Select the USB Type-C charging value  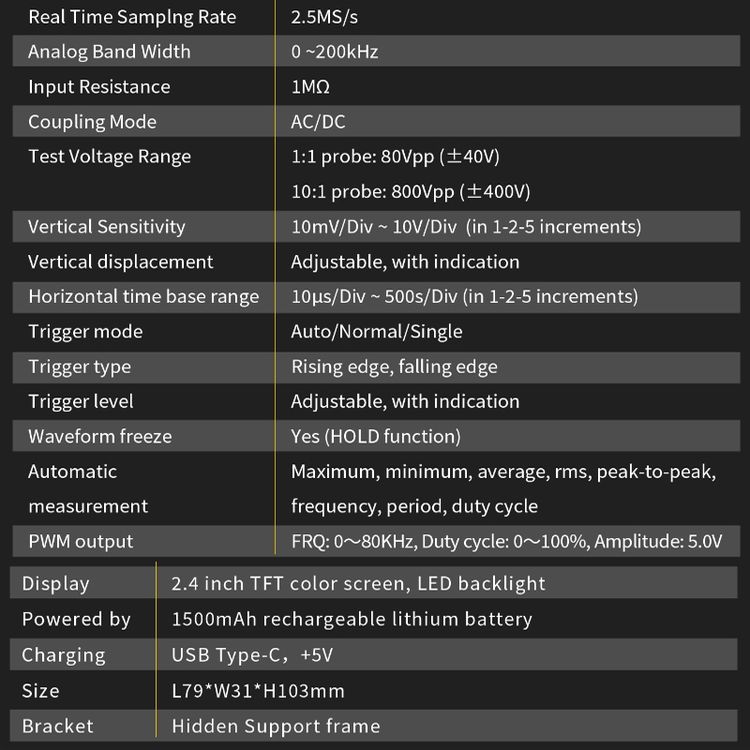(252, 655)
